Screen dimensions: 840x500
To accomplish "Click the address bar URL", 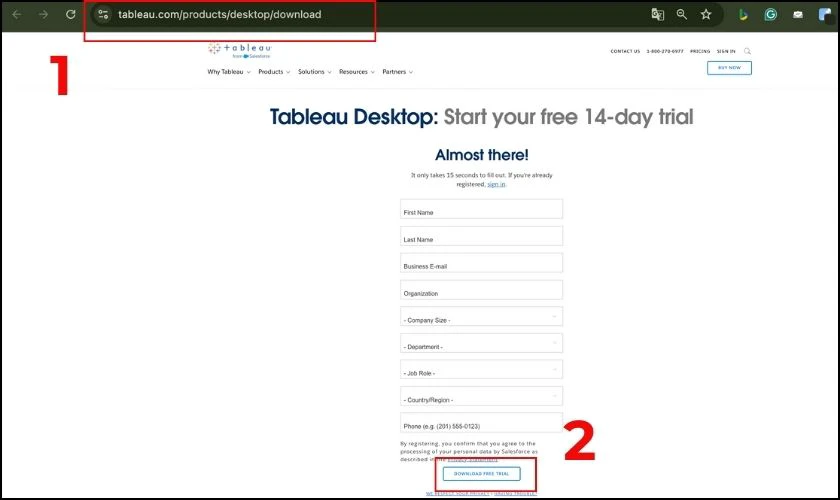I will coord(220,14).
